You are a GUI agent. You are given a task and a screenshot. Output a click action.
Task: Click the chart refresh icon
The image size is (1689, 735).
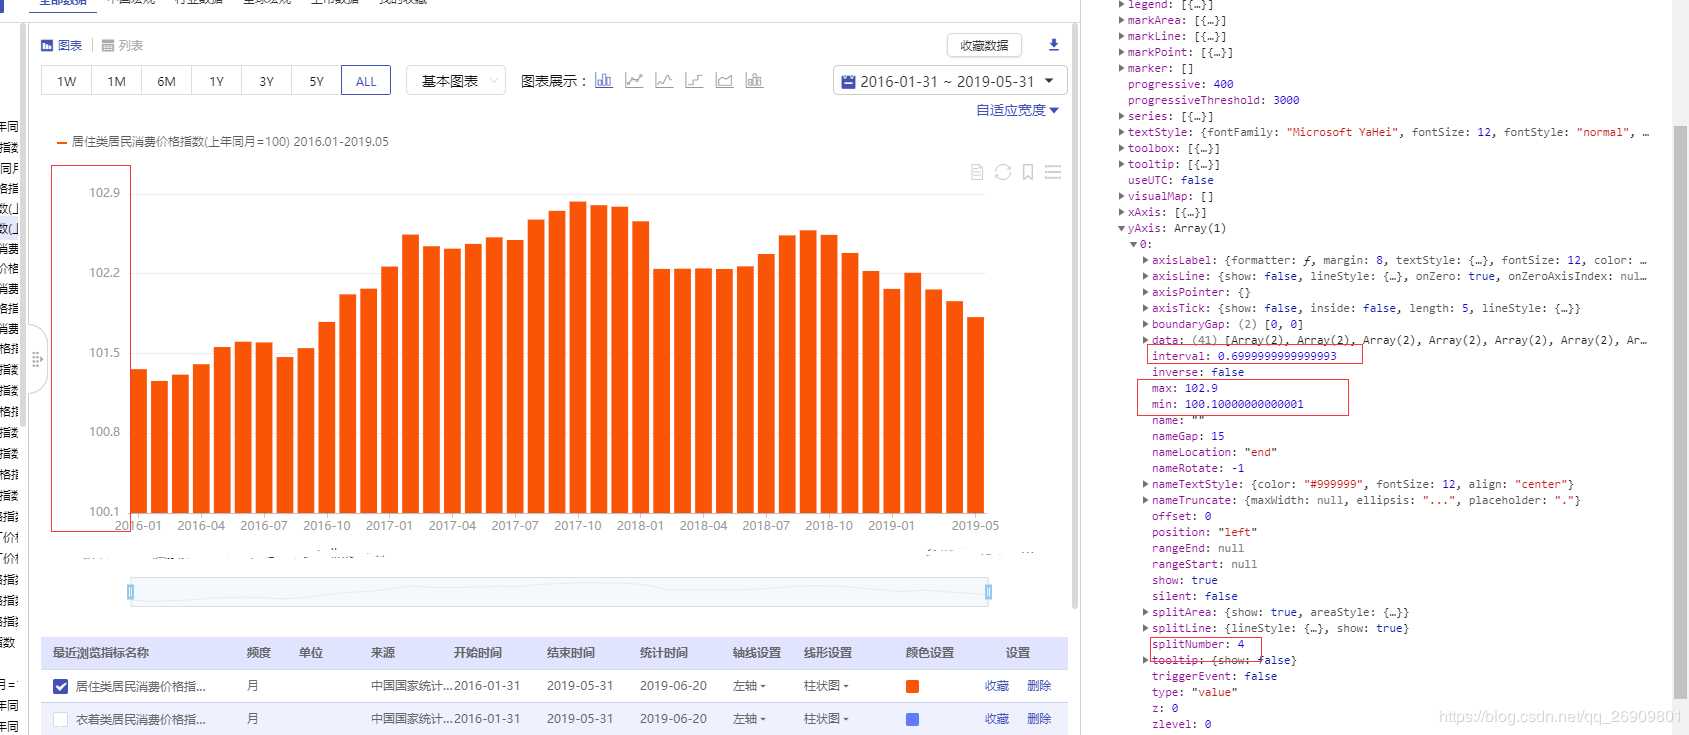coord(1002,172)
